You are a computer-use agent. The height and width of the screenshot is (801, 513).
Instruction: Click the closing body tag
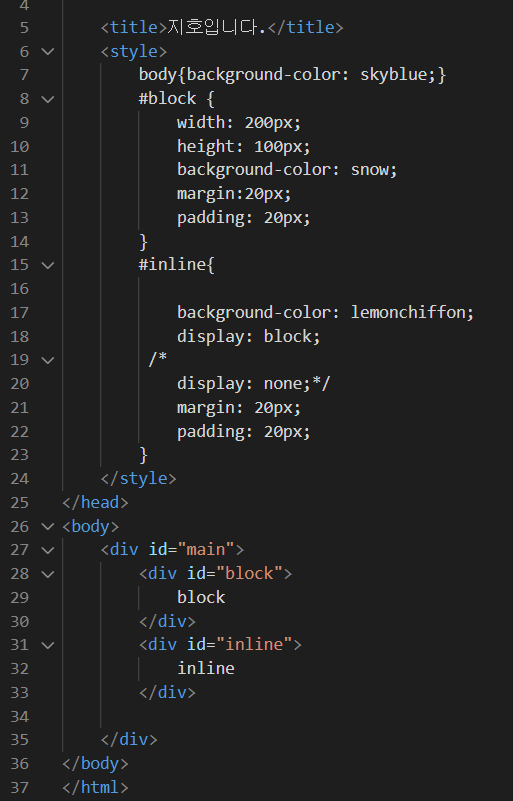click(95, 764)
